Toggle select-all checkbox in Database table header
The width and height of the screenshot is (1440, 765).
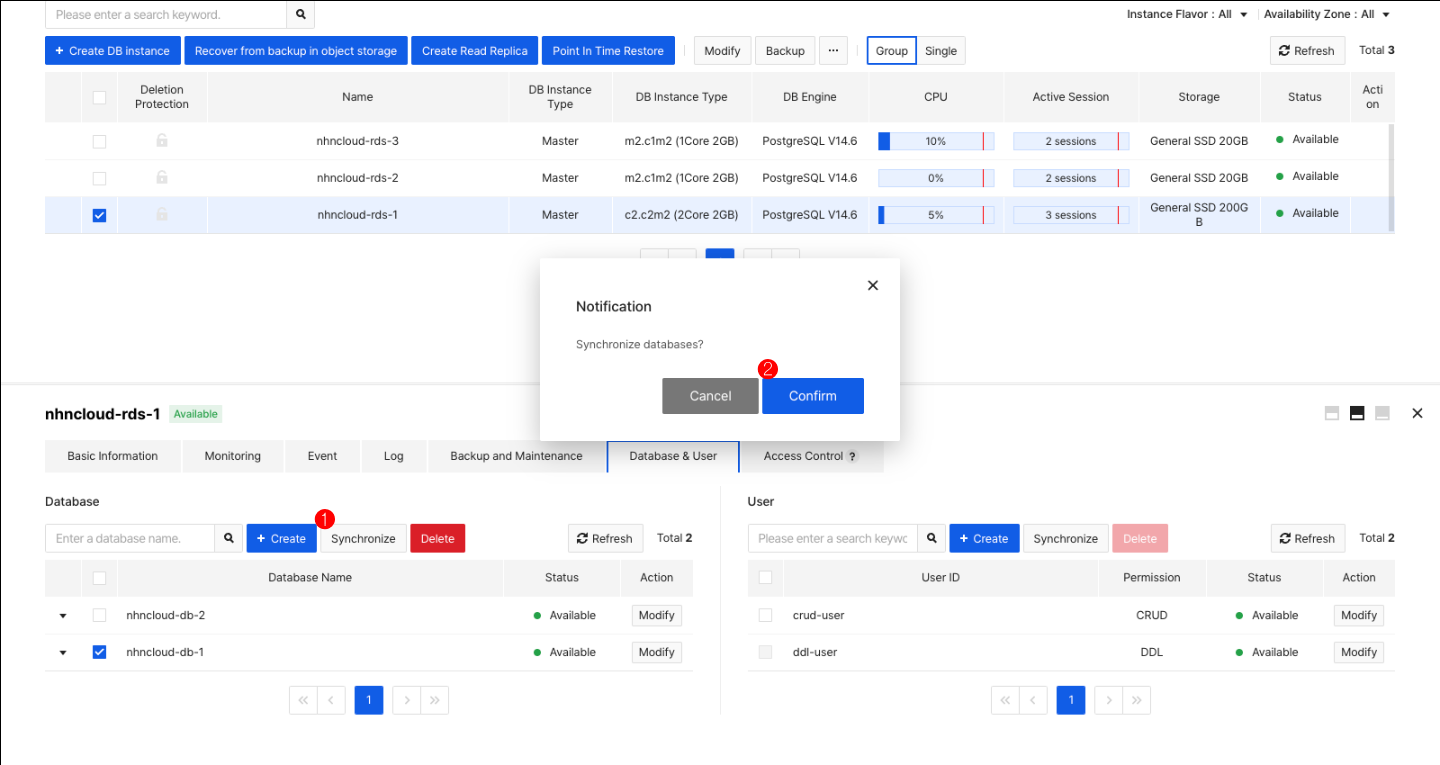pyautogui.click(x=99, y=577)
